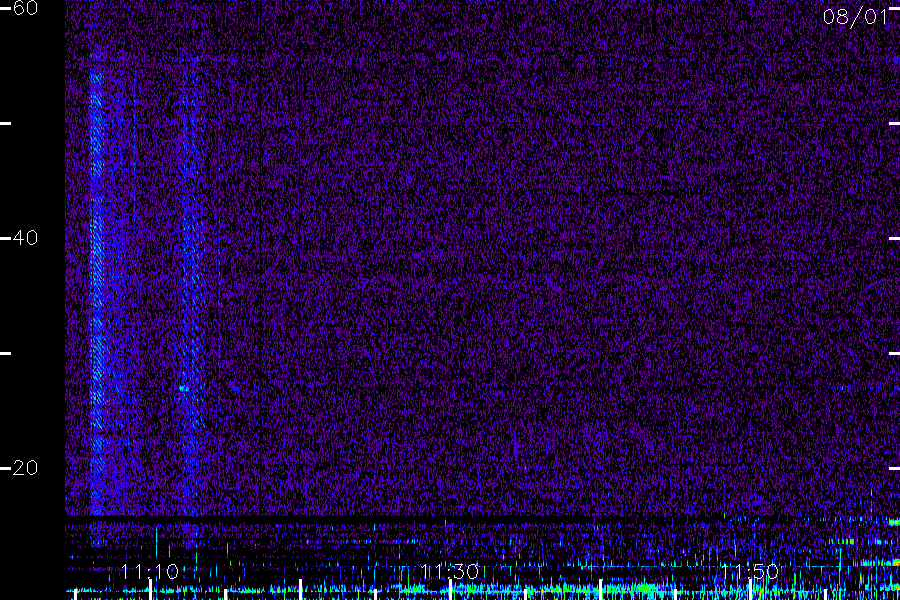Click the 11:50 time label
The image size is (900, 600).
[749, 572]
